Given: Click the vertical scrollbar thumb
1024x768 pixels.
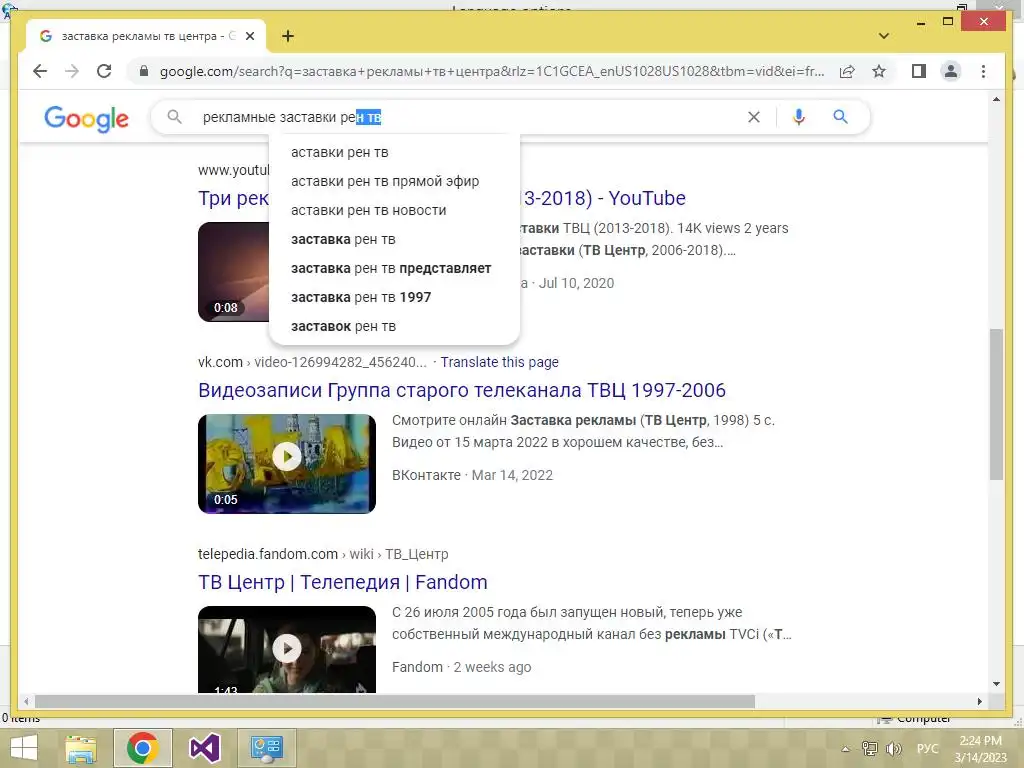Looking at the screenshot, I should (x=996, y=405).
